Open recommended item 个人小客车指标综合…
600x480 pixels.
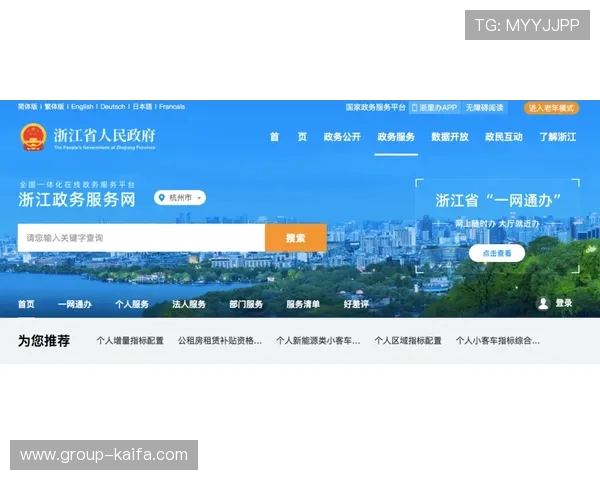[498, 341]
